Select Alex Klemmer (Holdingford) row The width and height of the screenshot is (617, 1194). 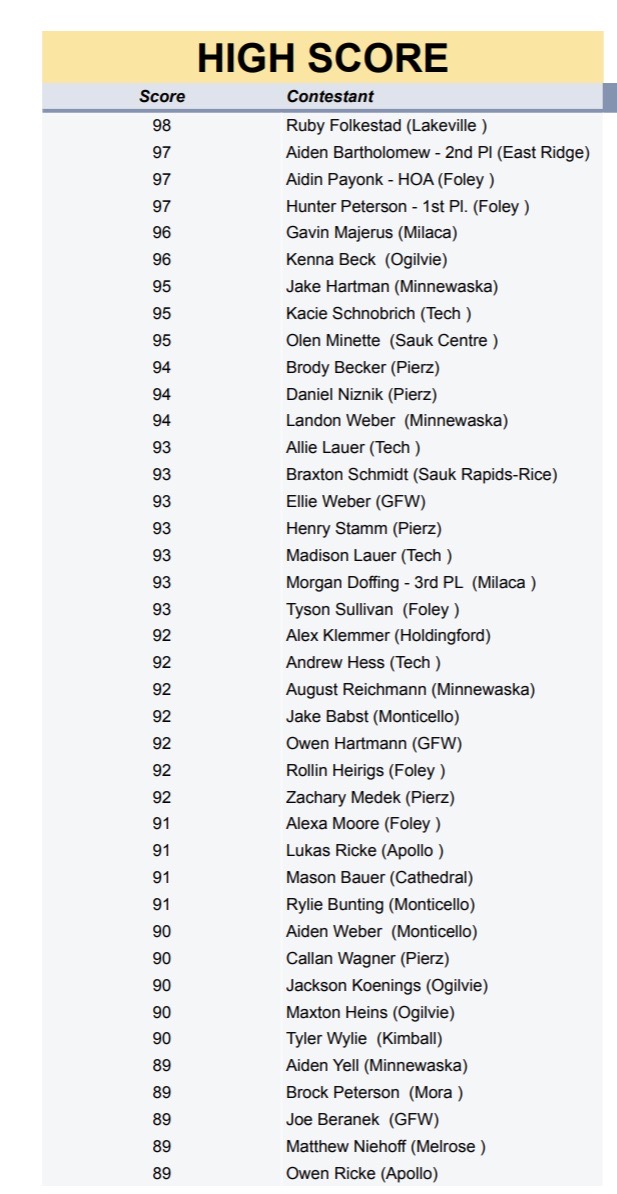coord(388,635)
